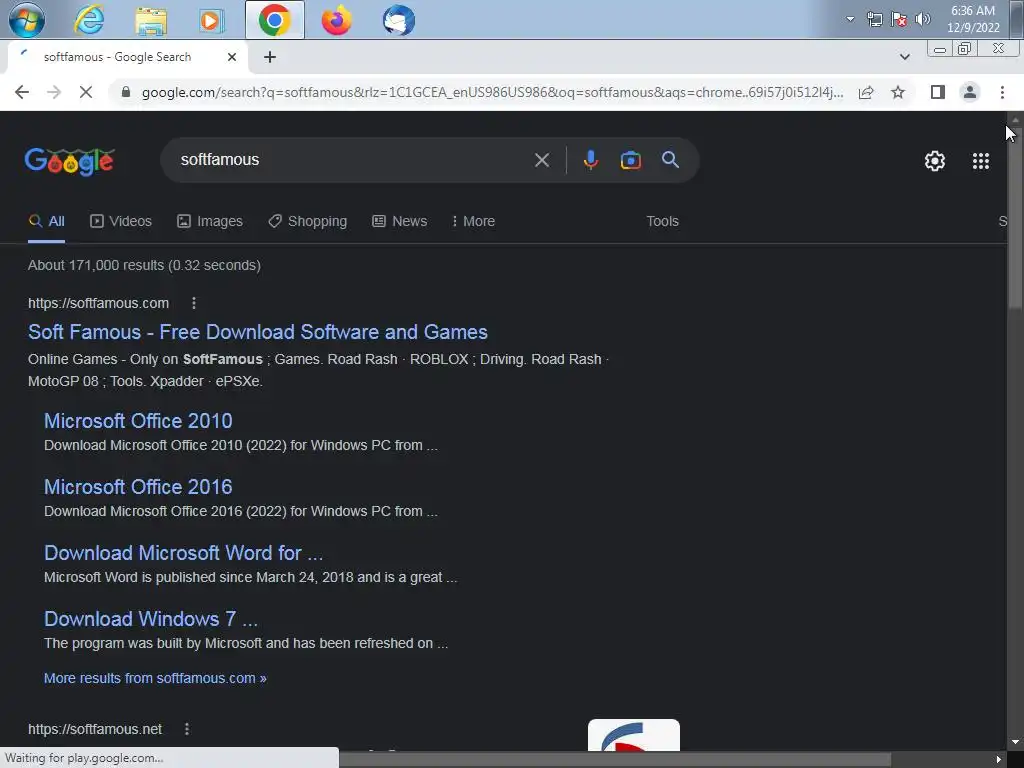Viewport: 1024px width, 768px height.
Task: Select the All results tab
Action: 46,221
